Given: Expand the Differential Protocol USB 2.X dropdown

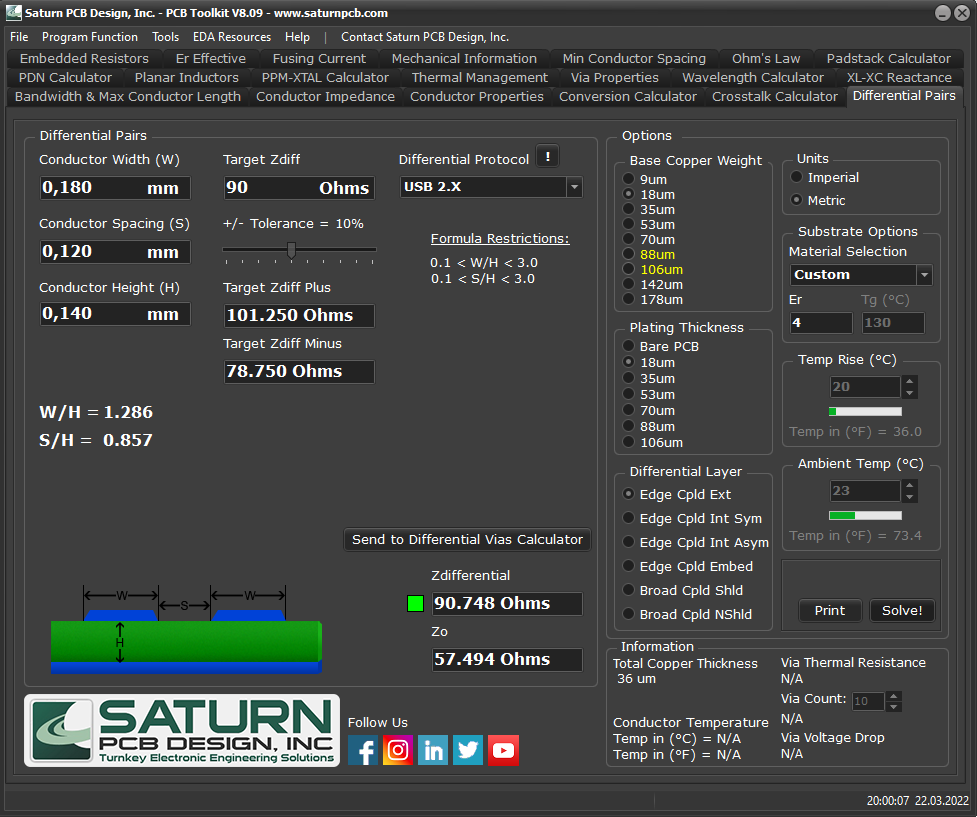Looking at the screenshot, I should 574,186.
